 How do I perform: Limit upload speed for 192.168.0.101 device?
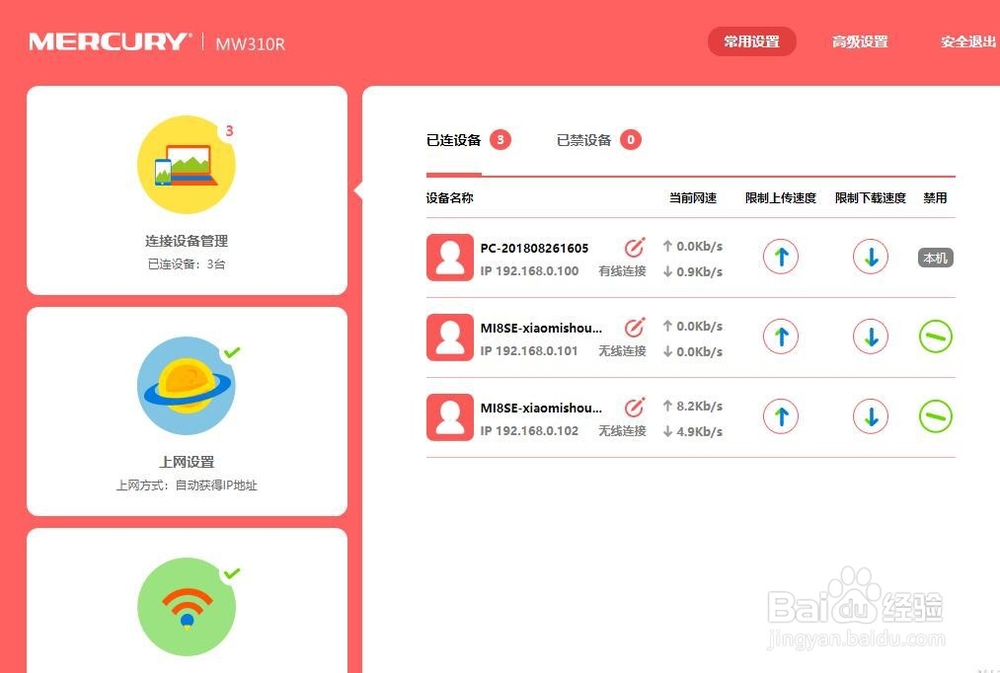click(781, 336)
